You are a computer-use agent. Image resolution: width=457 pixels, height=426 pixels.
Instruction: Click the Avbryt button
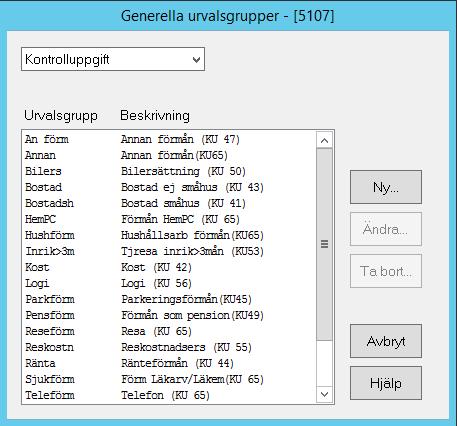point(386,341)
